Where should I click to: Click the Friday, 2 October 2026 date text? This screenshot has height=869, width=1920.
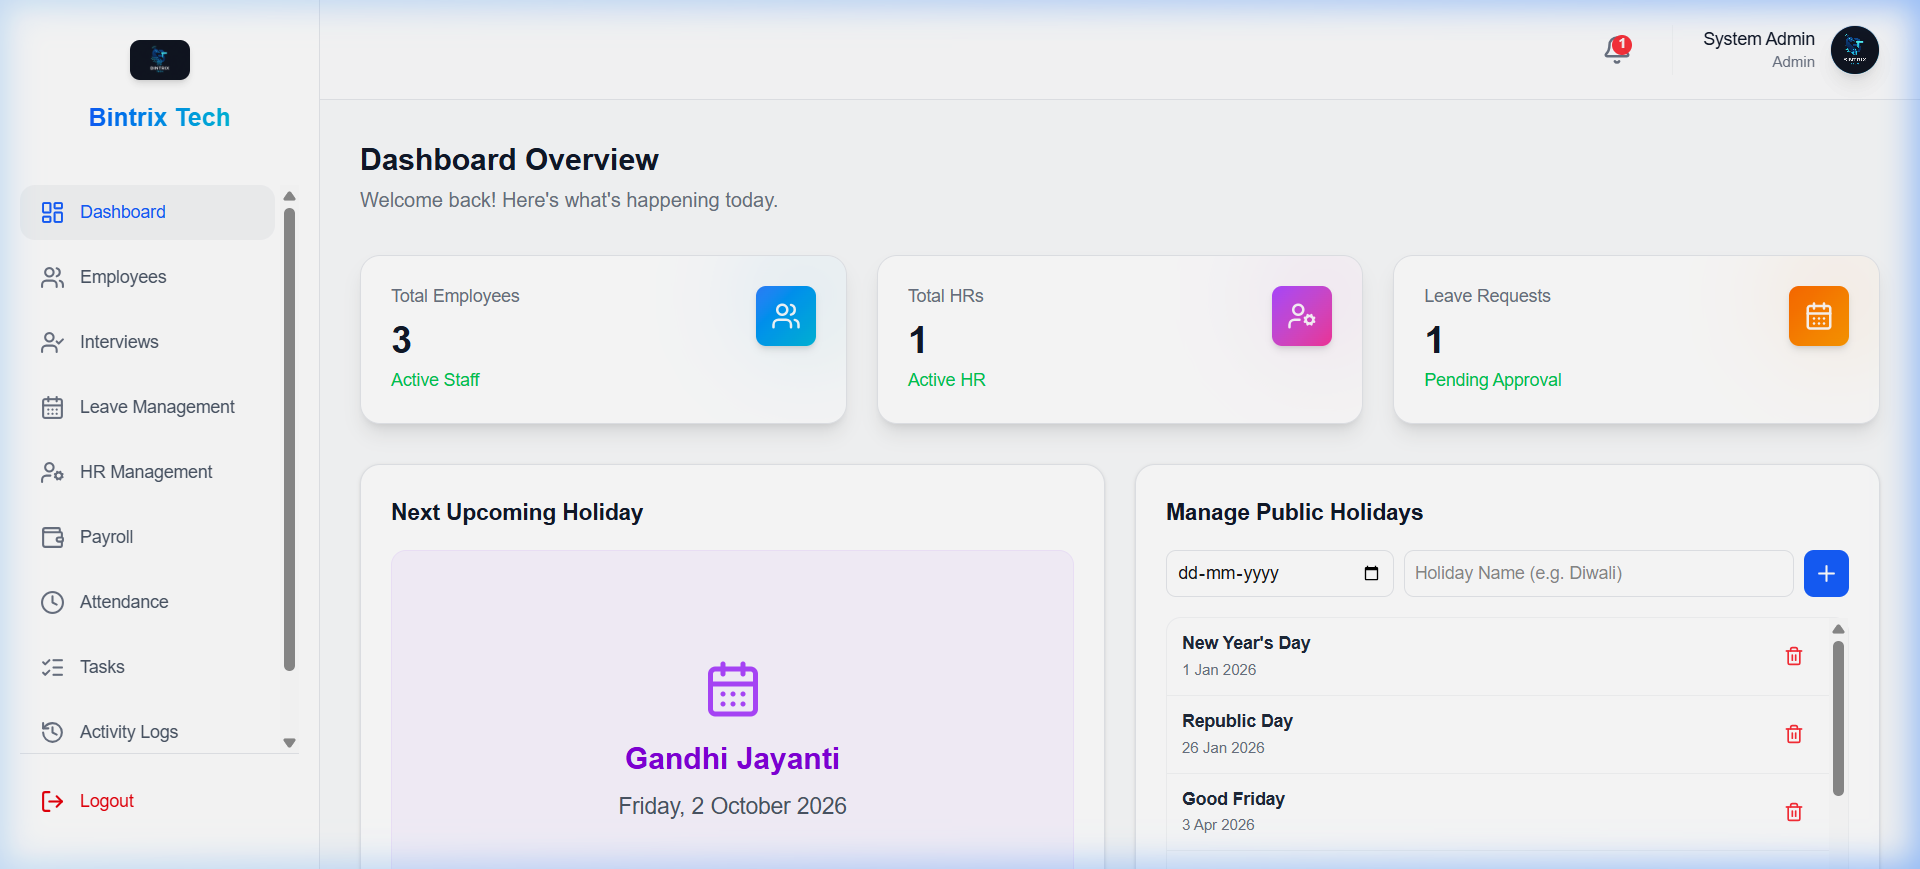(x=732, y=806)
